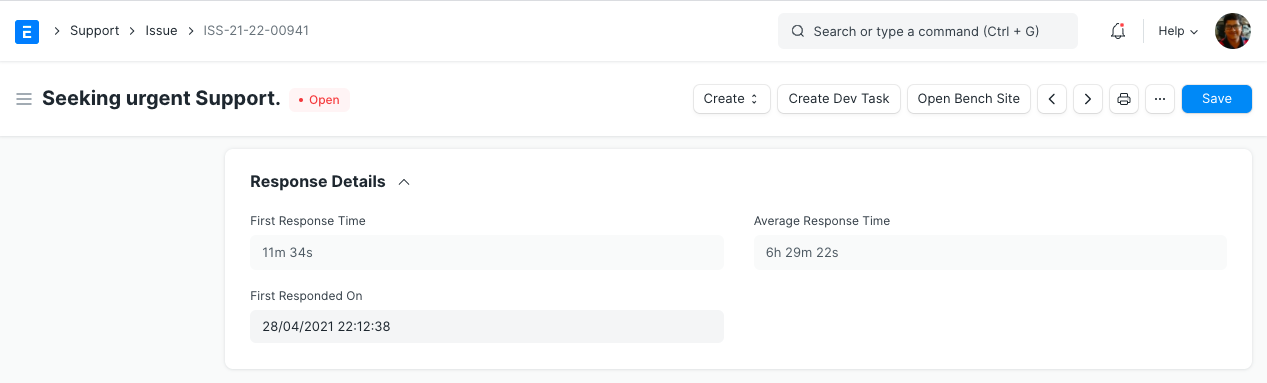Print this issue document
1267x383 pixels.
click(1124, 99)
